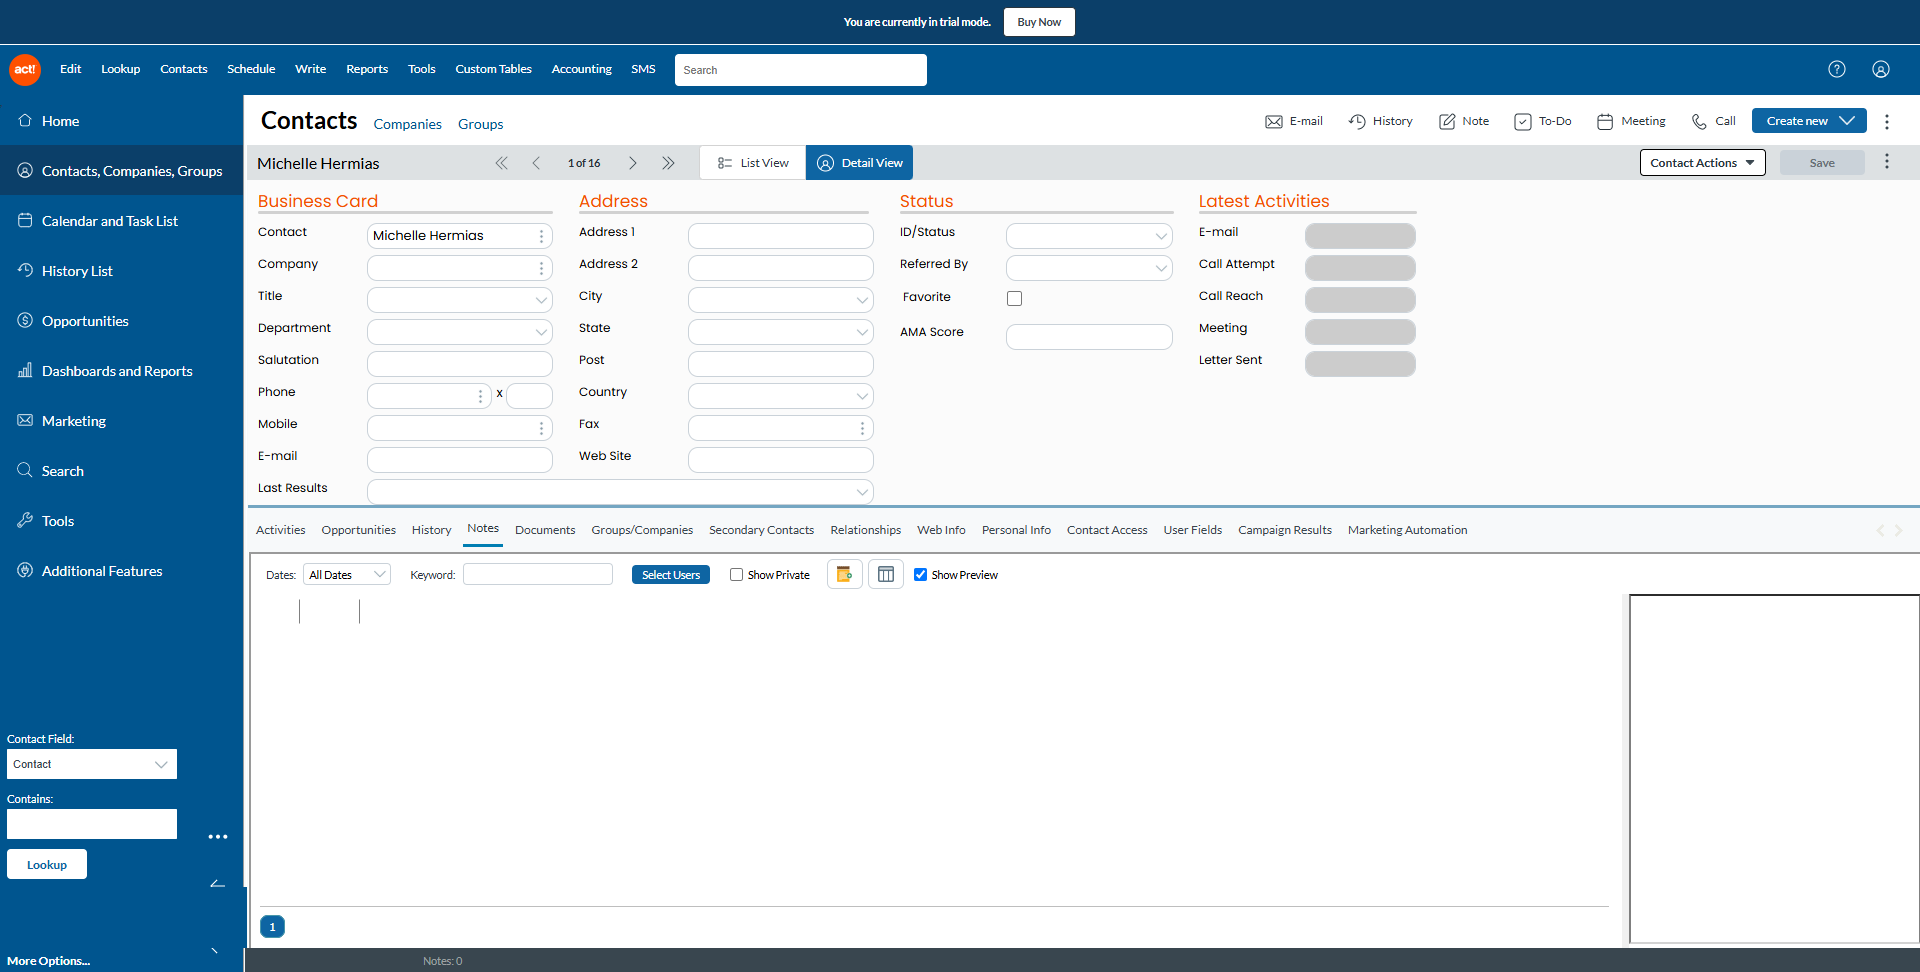The image size is (1920, 972).
Task: Open the Dates filter dropdown
Action: tap(346, 575)
